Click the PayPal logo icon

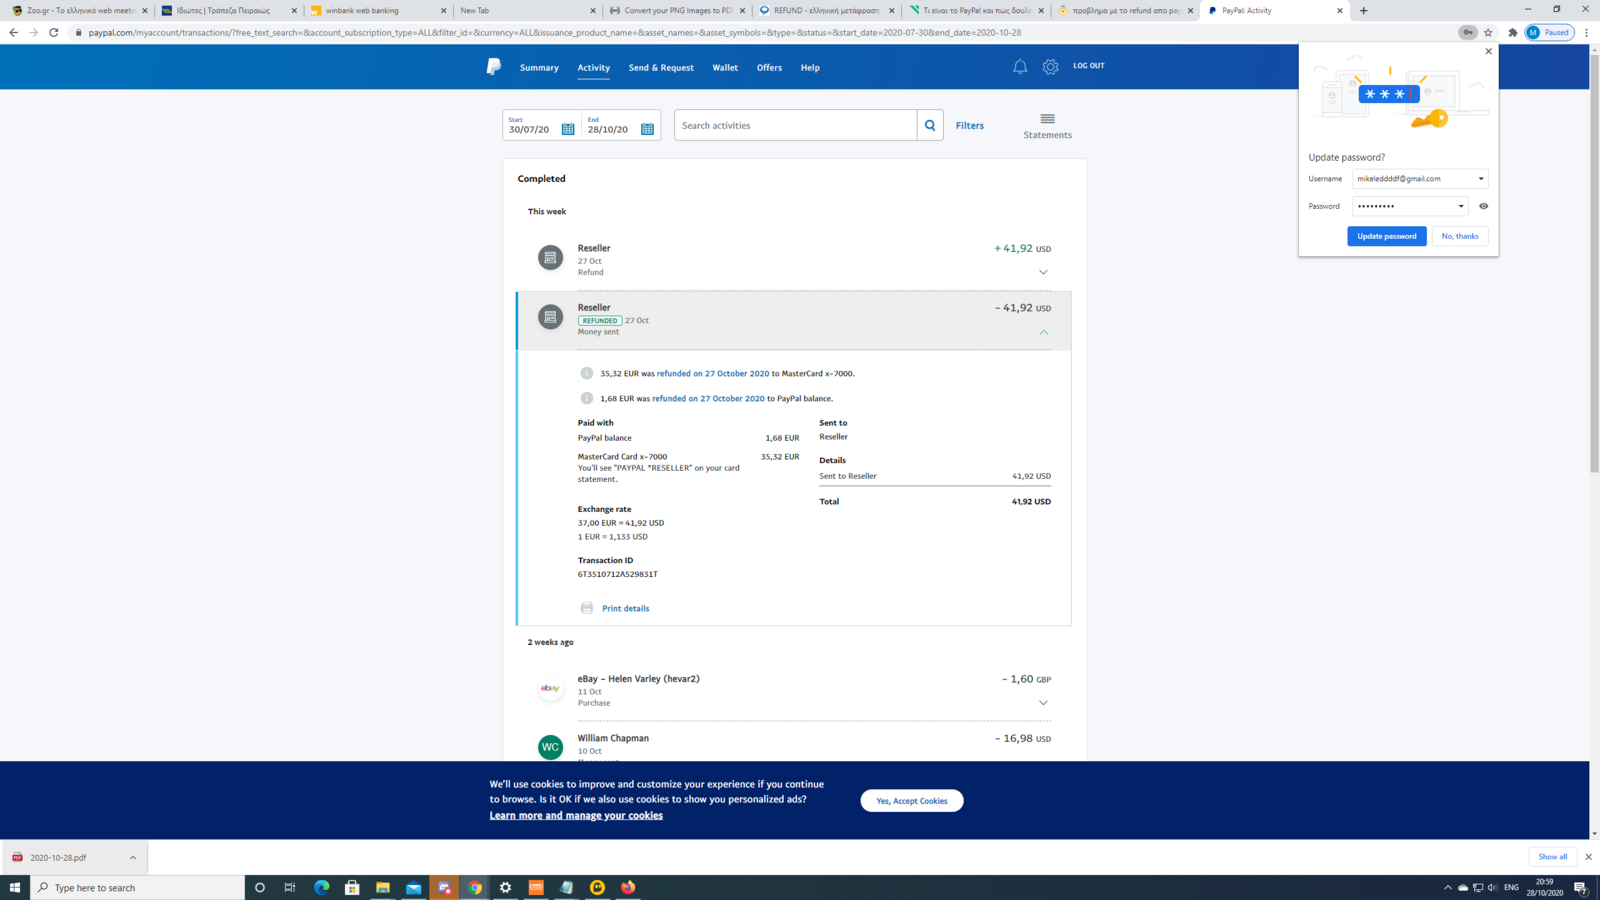click(494, 67)
